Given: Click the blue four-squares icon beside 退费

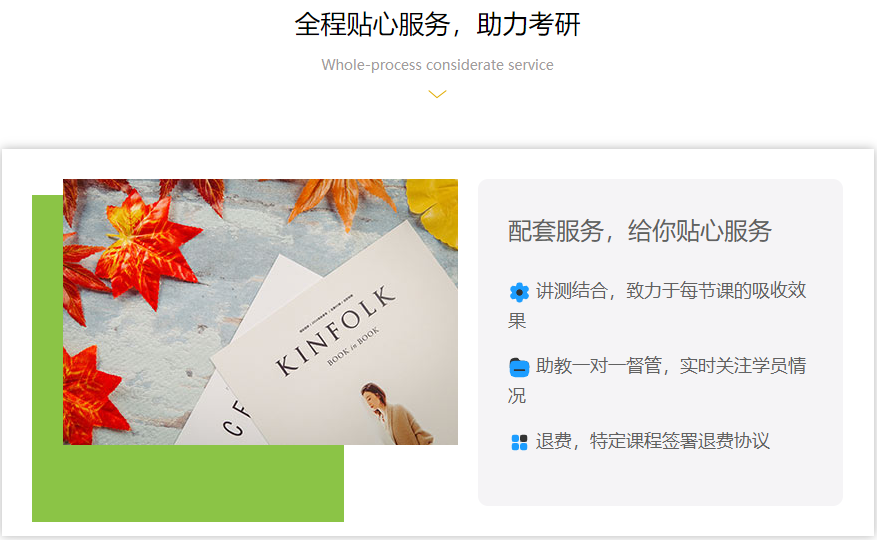Looking at the screenshot, I should 519,442.
